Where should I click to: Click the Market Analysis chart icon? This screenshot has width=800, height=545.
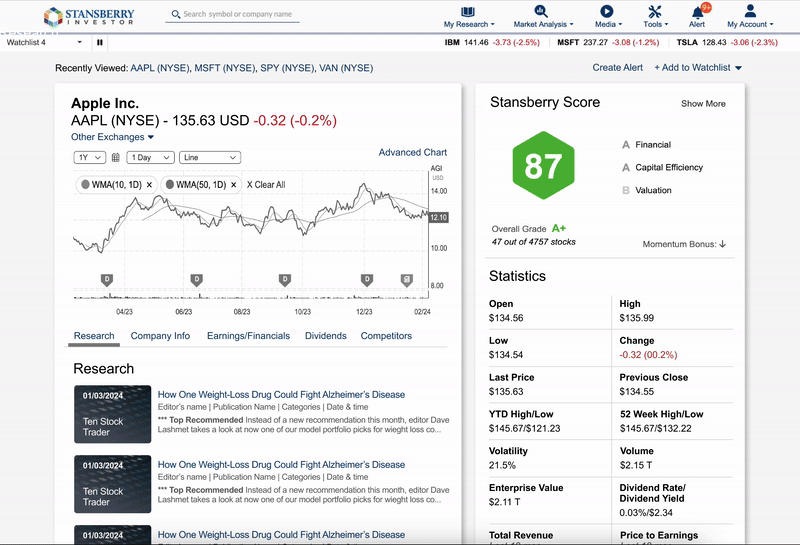541,11
